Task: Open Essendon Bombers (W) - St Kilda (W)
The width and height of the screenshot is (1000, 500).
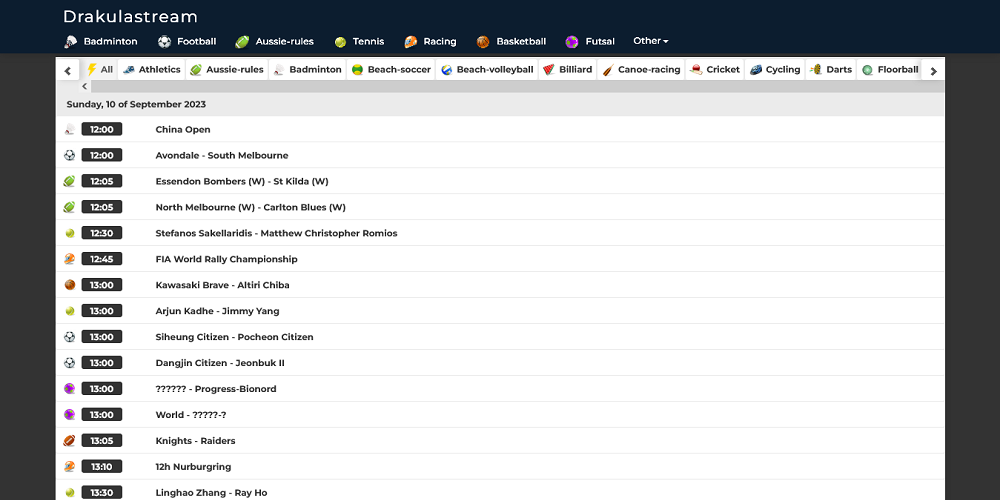Action: [242, 181]
